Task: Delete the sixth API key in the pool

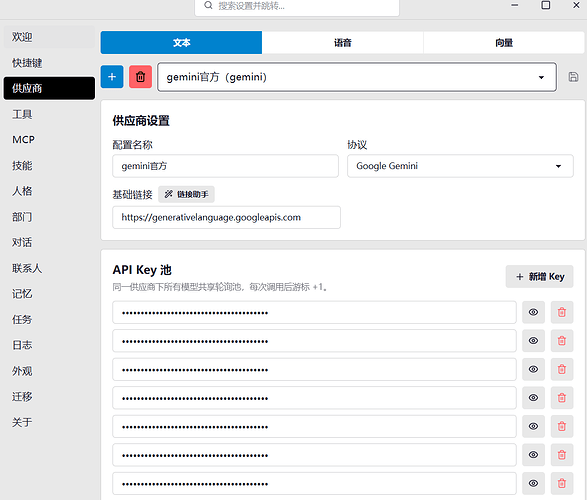Action: coord(562,455)
